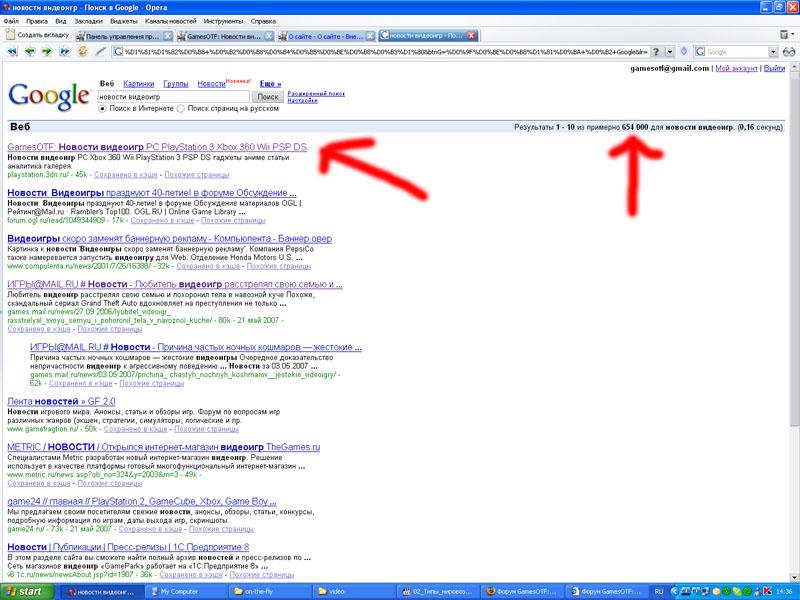The width and height of the screenshot is (800, 600).
Task: Open the Закладки menu
Action: [88, 21]
